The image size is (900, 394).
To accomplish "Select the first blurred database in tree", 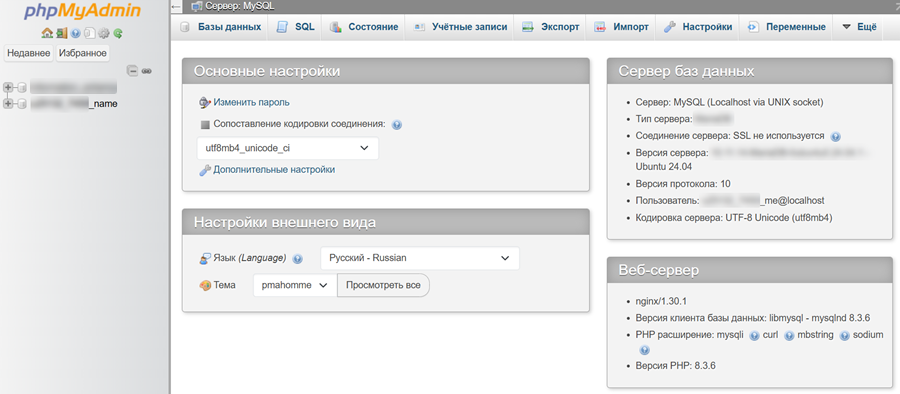I will click(x=73, y=87).
